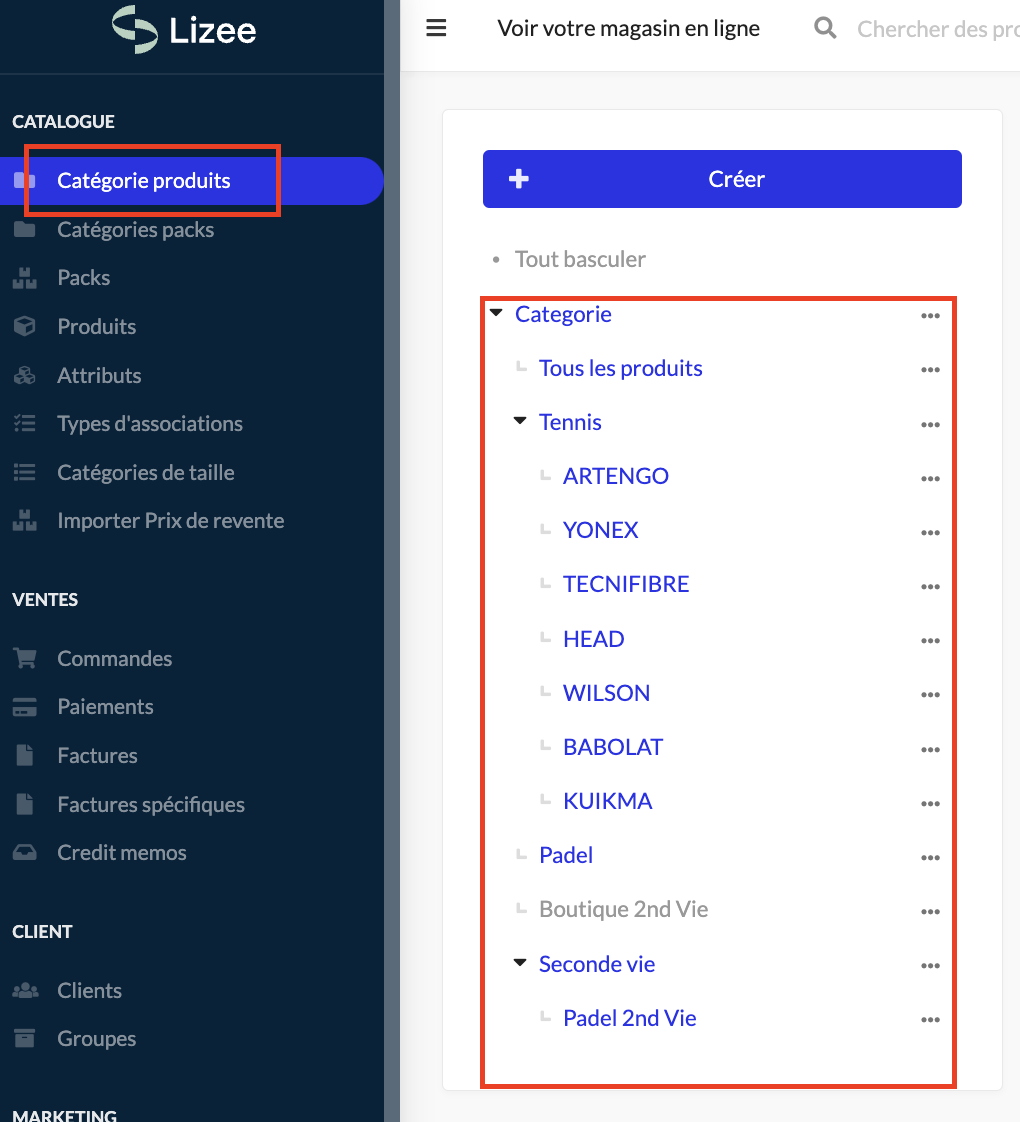1020x1122 pixels.
Task: Open Paiements page
Action: pos(105,707)
